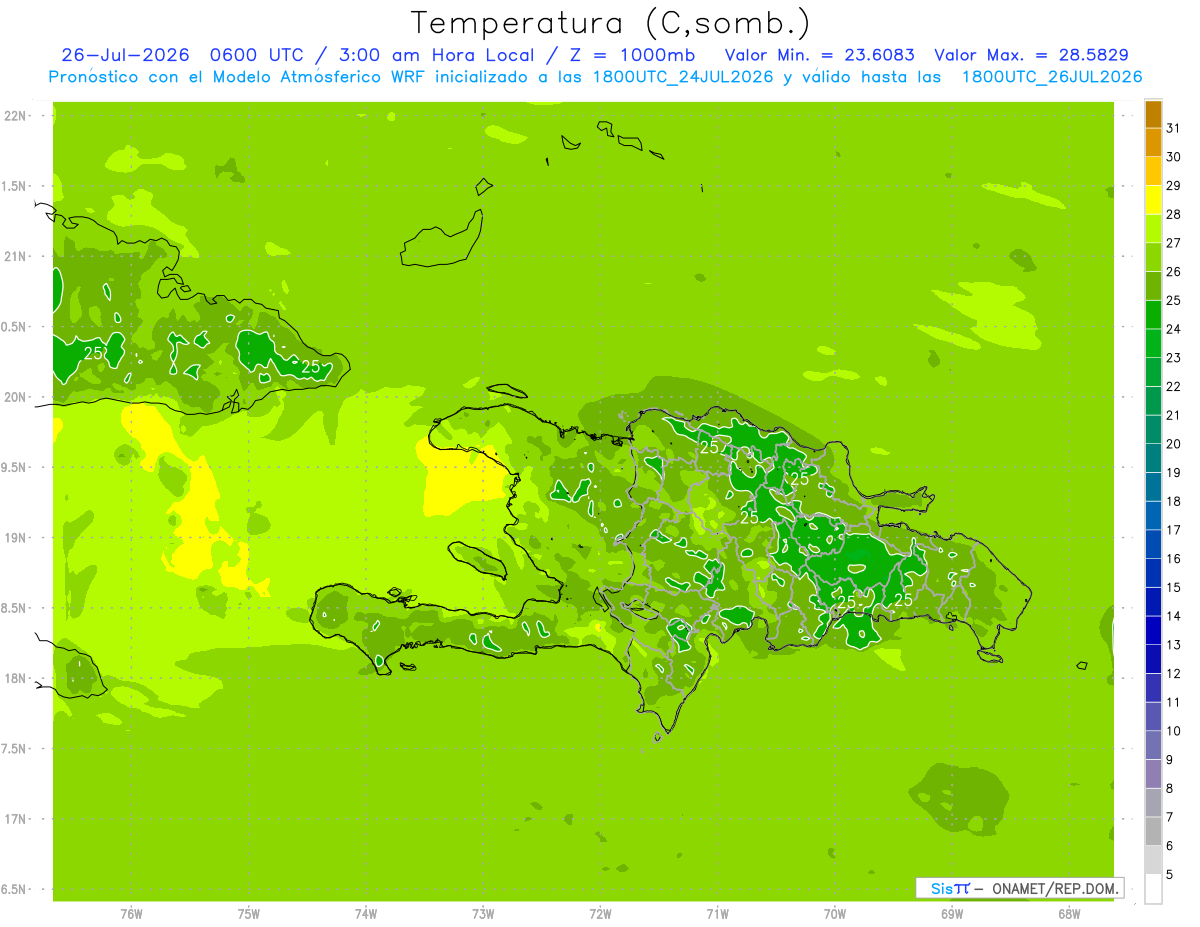
Task: Click the '0.5N' latitude axis label
Action: click(x=15, y=327)
